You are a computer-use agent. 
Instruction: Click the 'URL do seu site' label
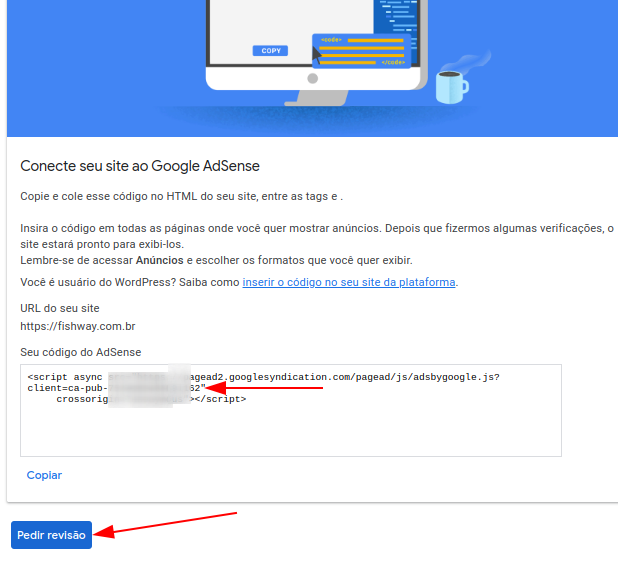click(x=60, y=308)
